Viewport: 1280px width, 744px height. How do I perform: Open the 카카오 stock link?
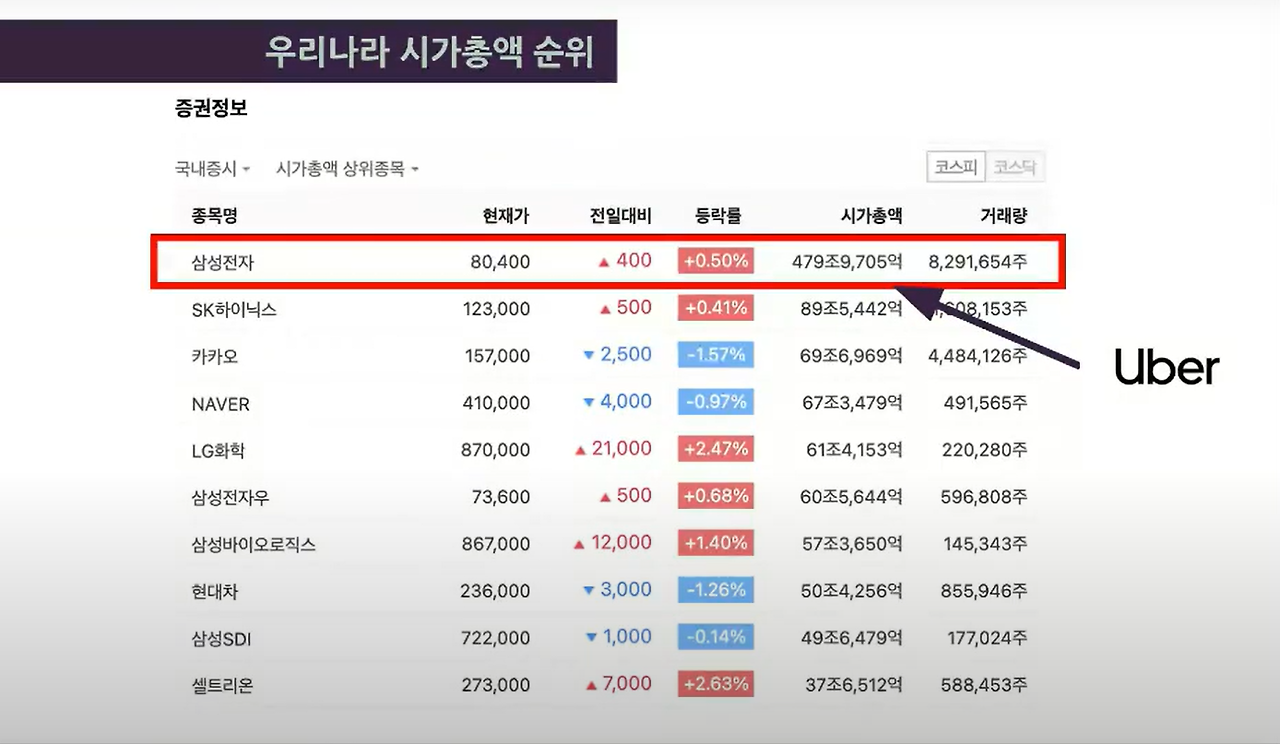click(x=215, y=357)
